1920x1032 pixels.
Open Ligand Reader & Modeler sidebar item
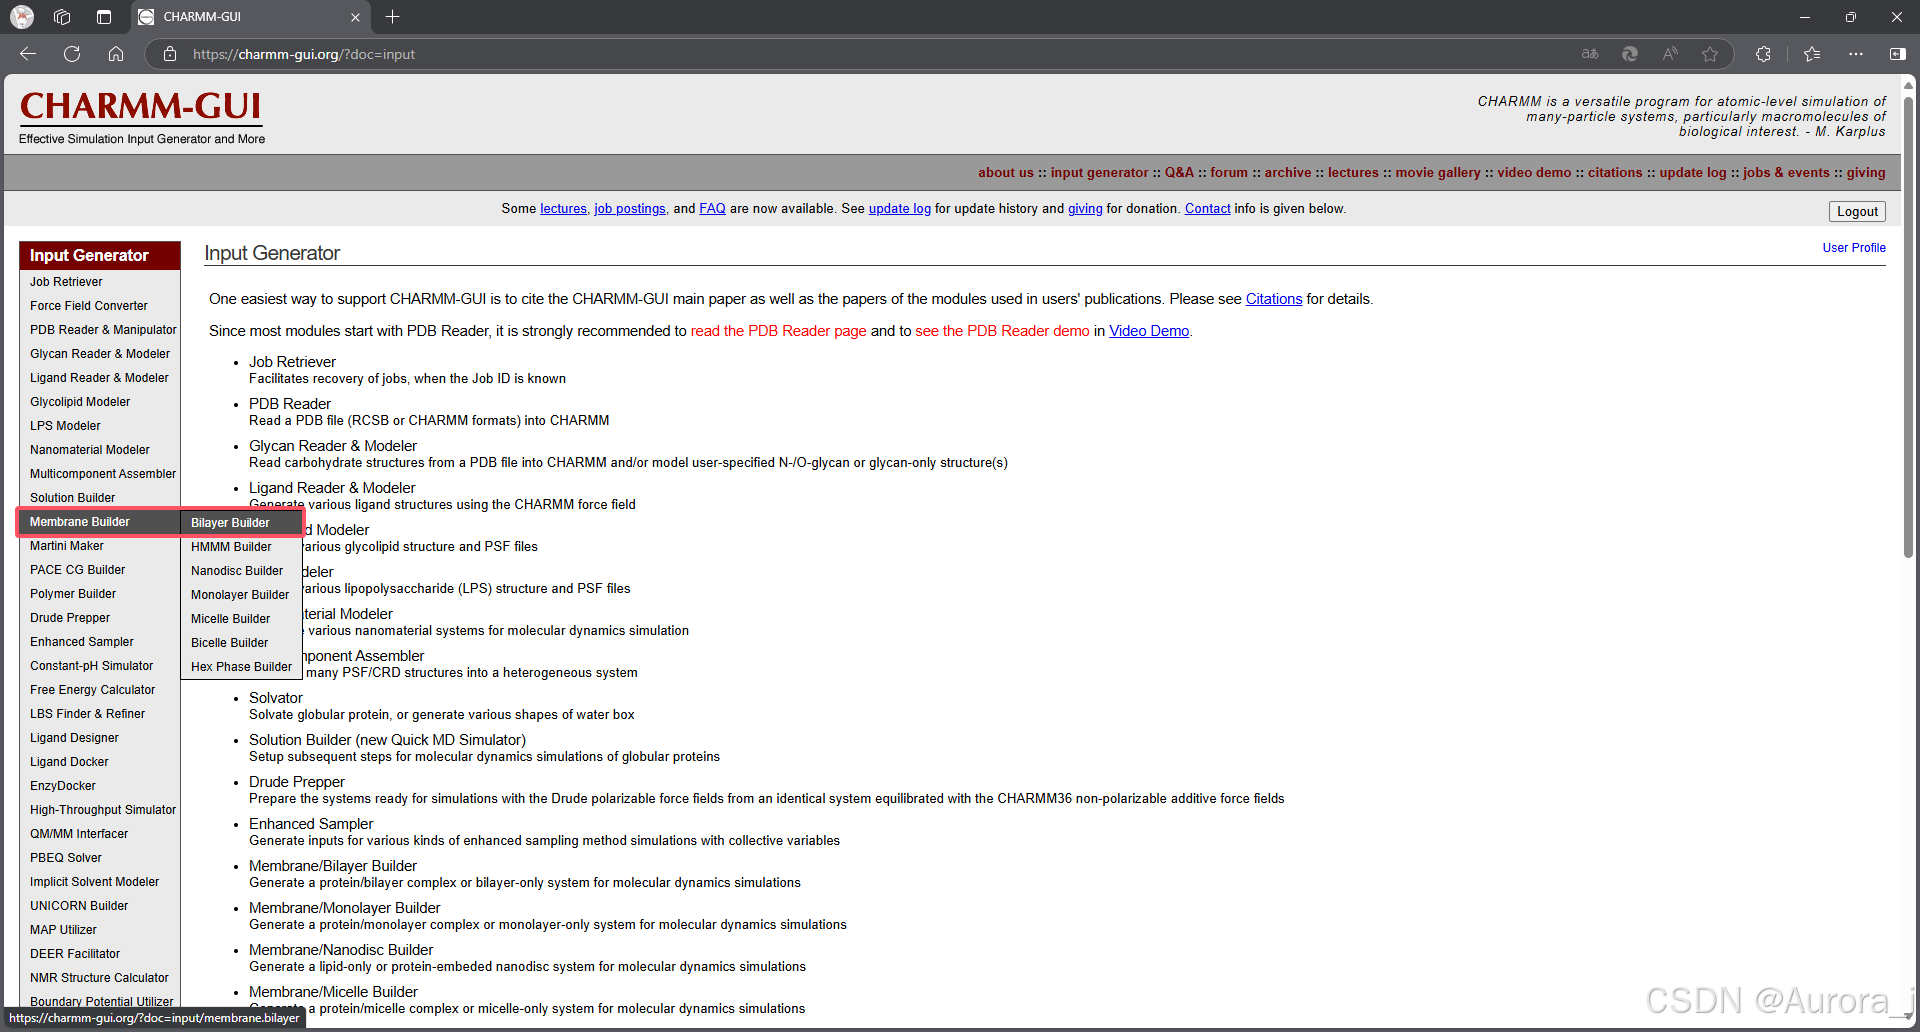tap(100, 378)
